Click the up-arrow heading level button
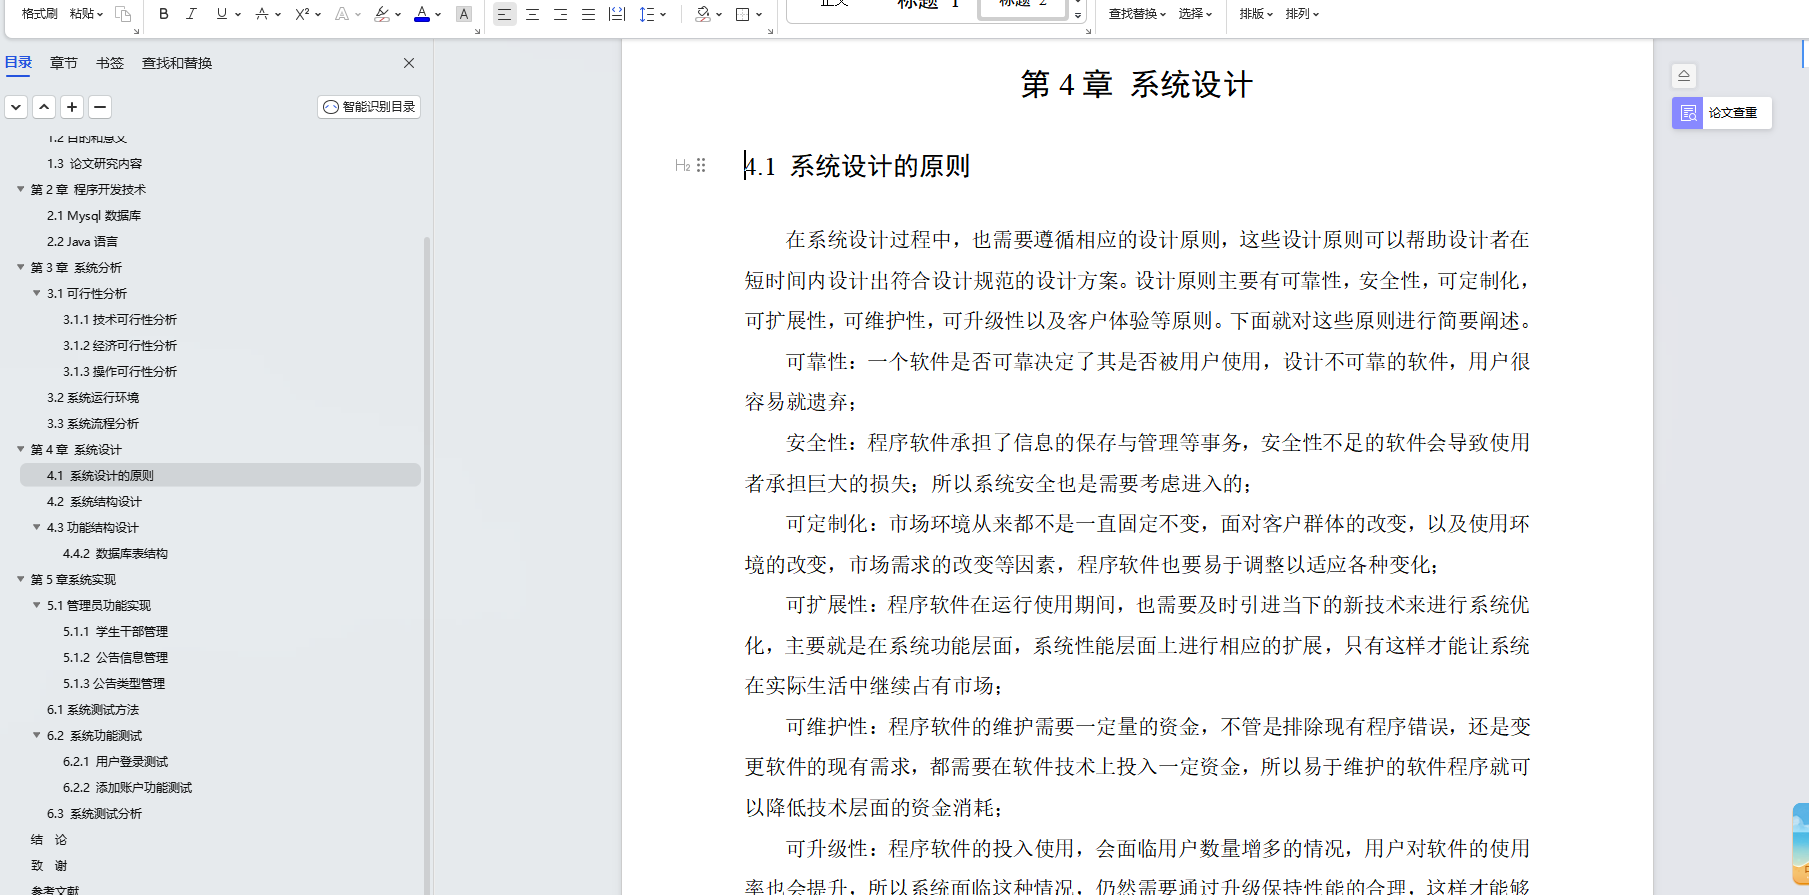The width and height of the screenshot is (1809, 895). point(44,107)
